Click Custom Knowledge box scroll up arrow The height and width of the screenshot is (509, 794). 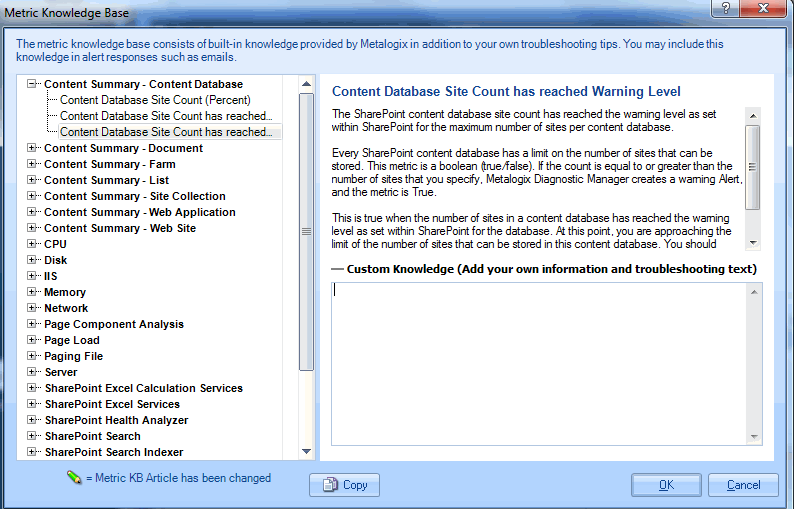pos(755,292)
